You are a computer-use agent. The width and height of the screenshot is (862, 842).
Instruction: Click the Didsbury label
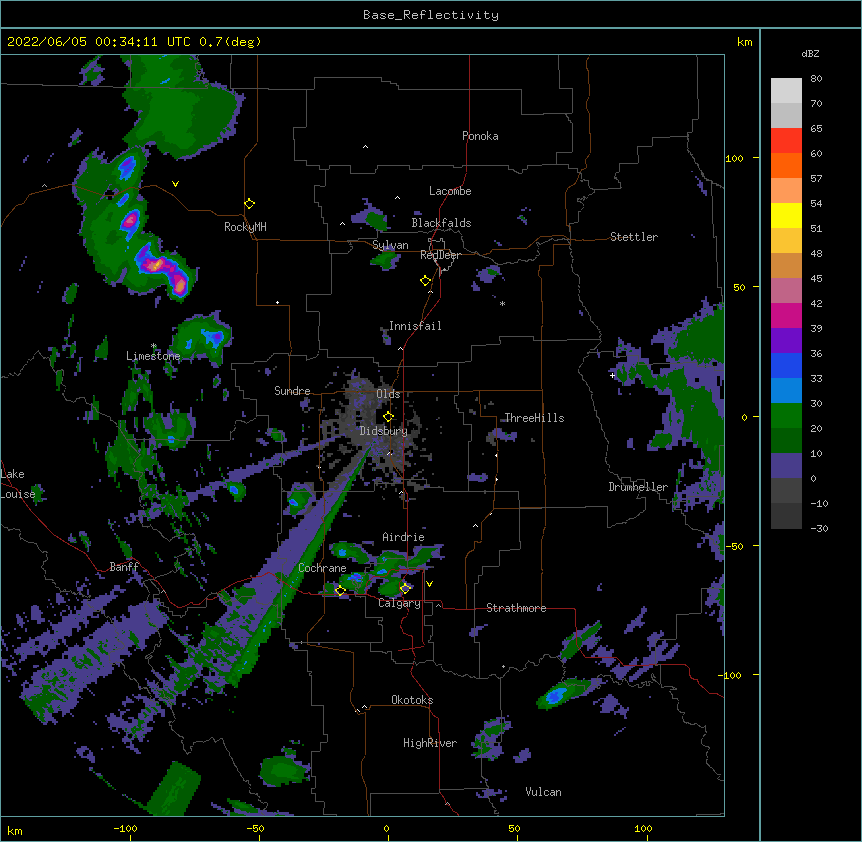click(384, 431)
